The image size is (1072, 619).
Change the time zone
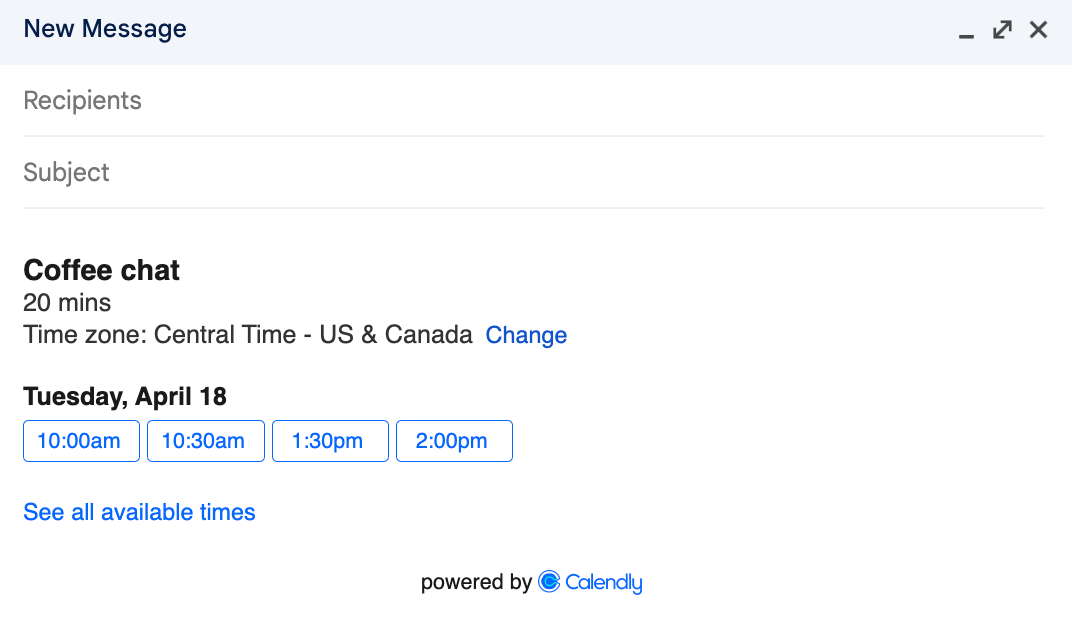coord(526,335)
